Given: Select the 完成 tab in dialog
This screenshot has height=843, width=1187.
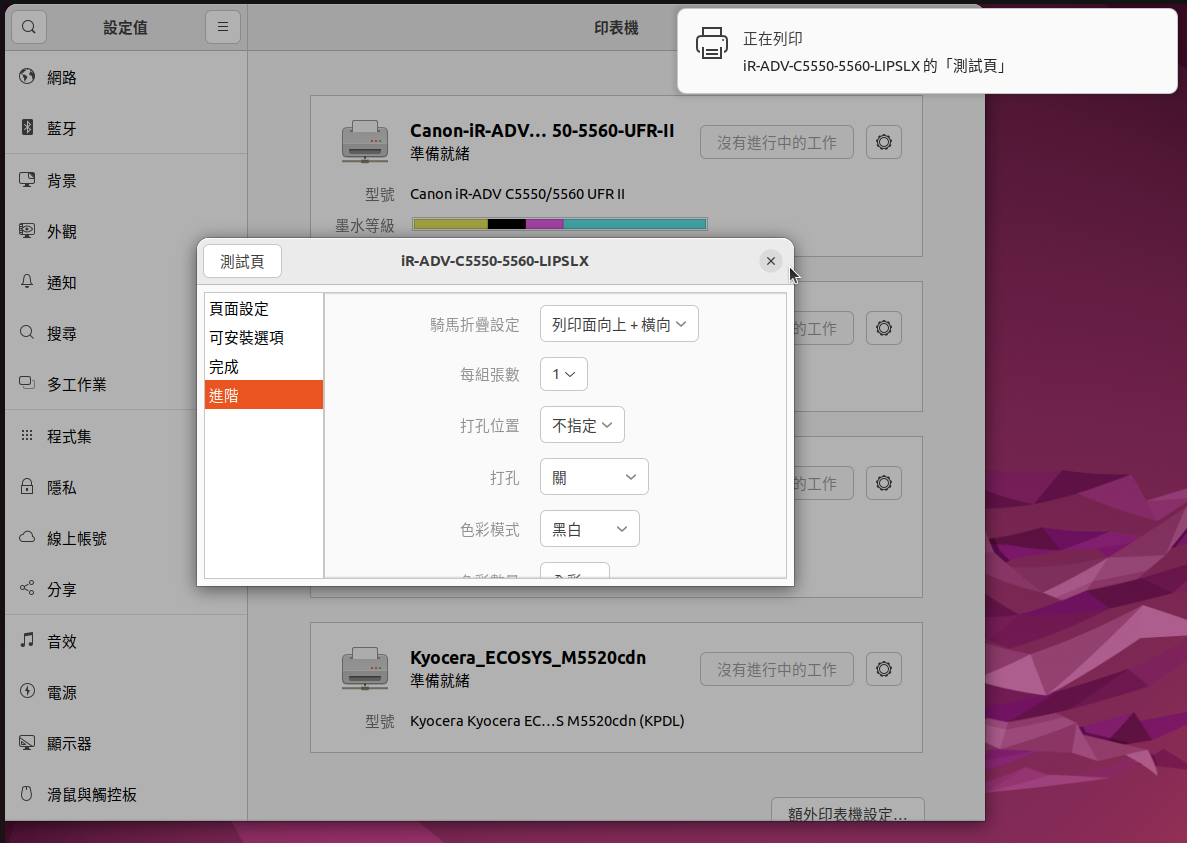Looking at the screenshot, I should click(x=263, y=366).
